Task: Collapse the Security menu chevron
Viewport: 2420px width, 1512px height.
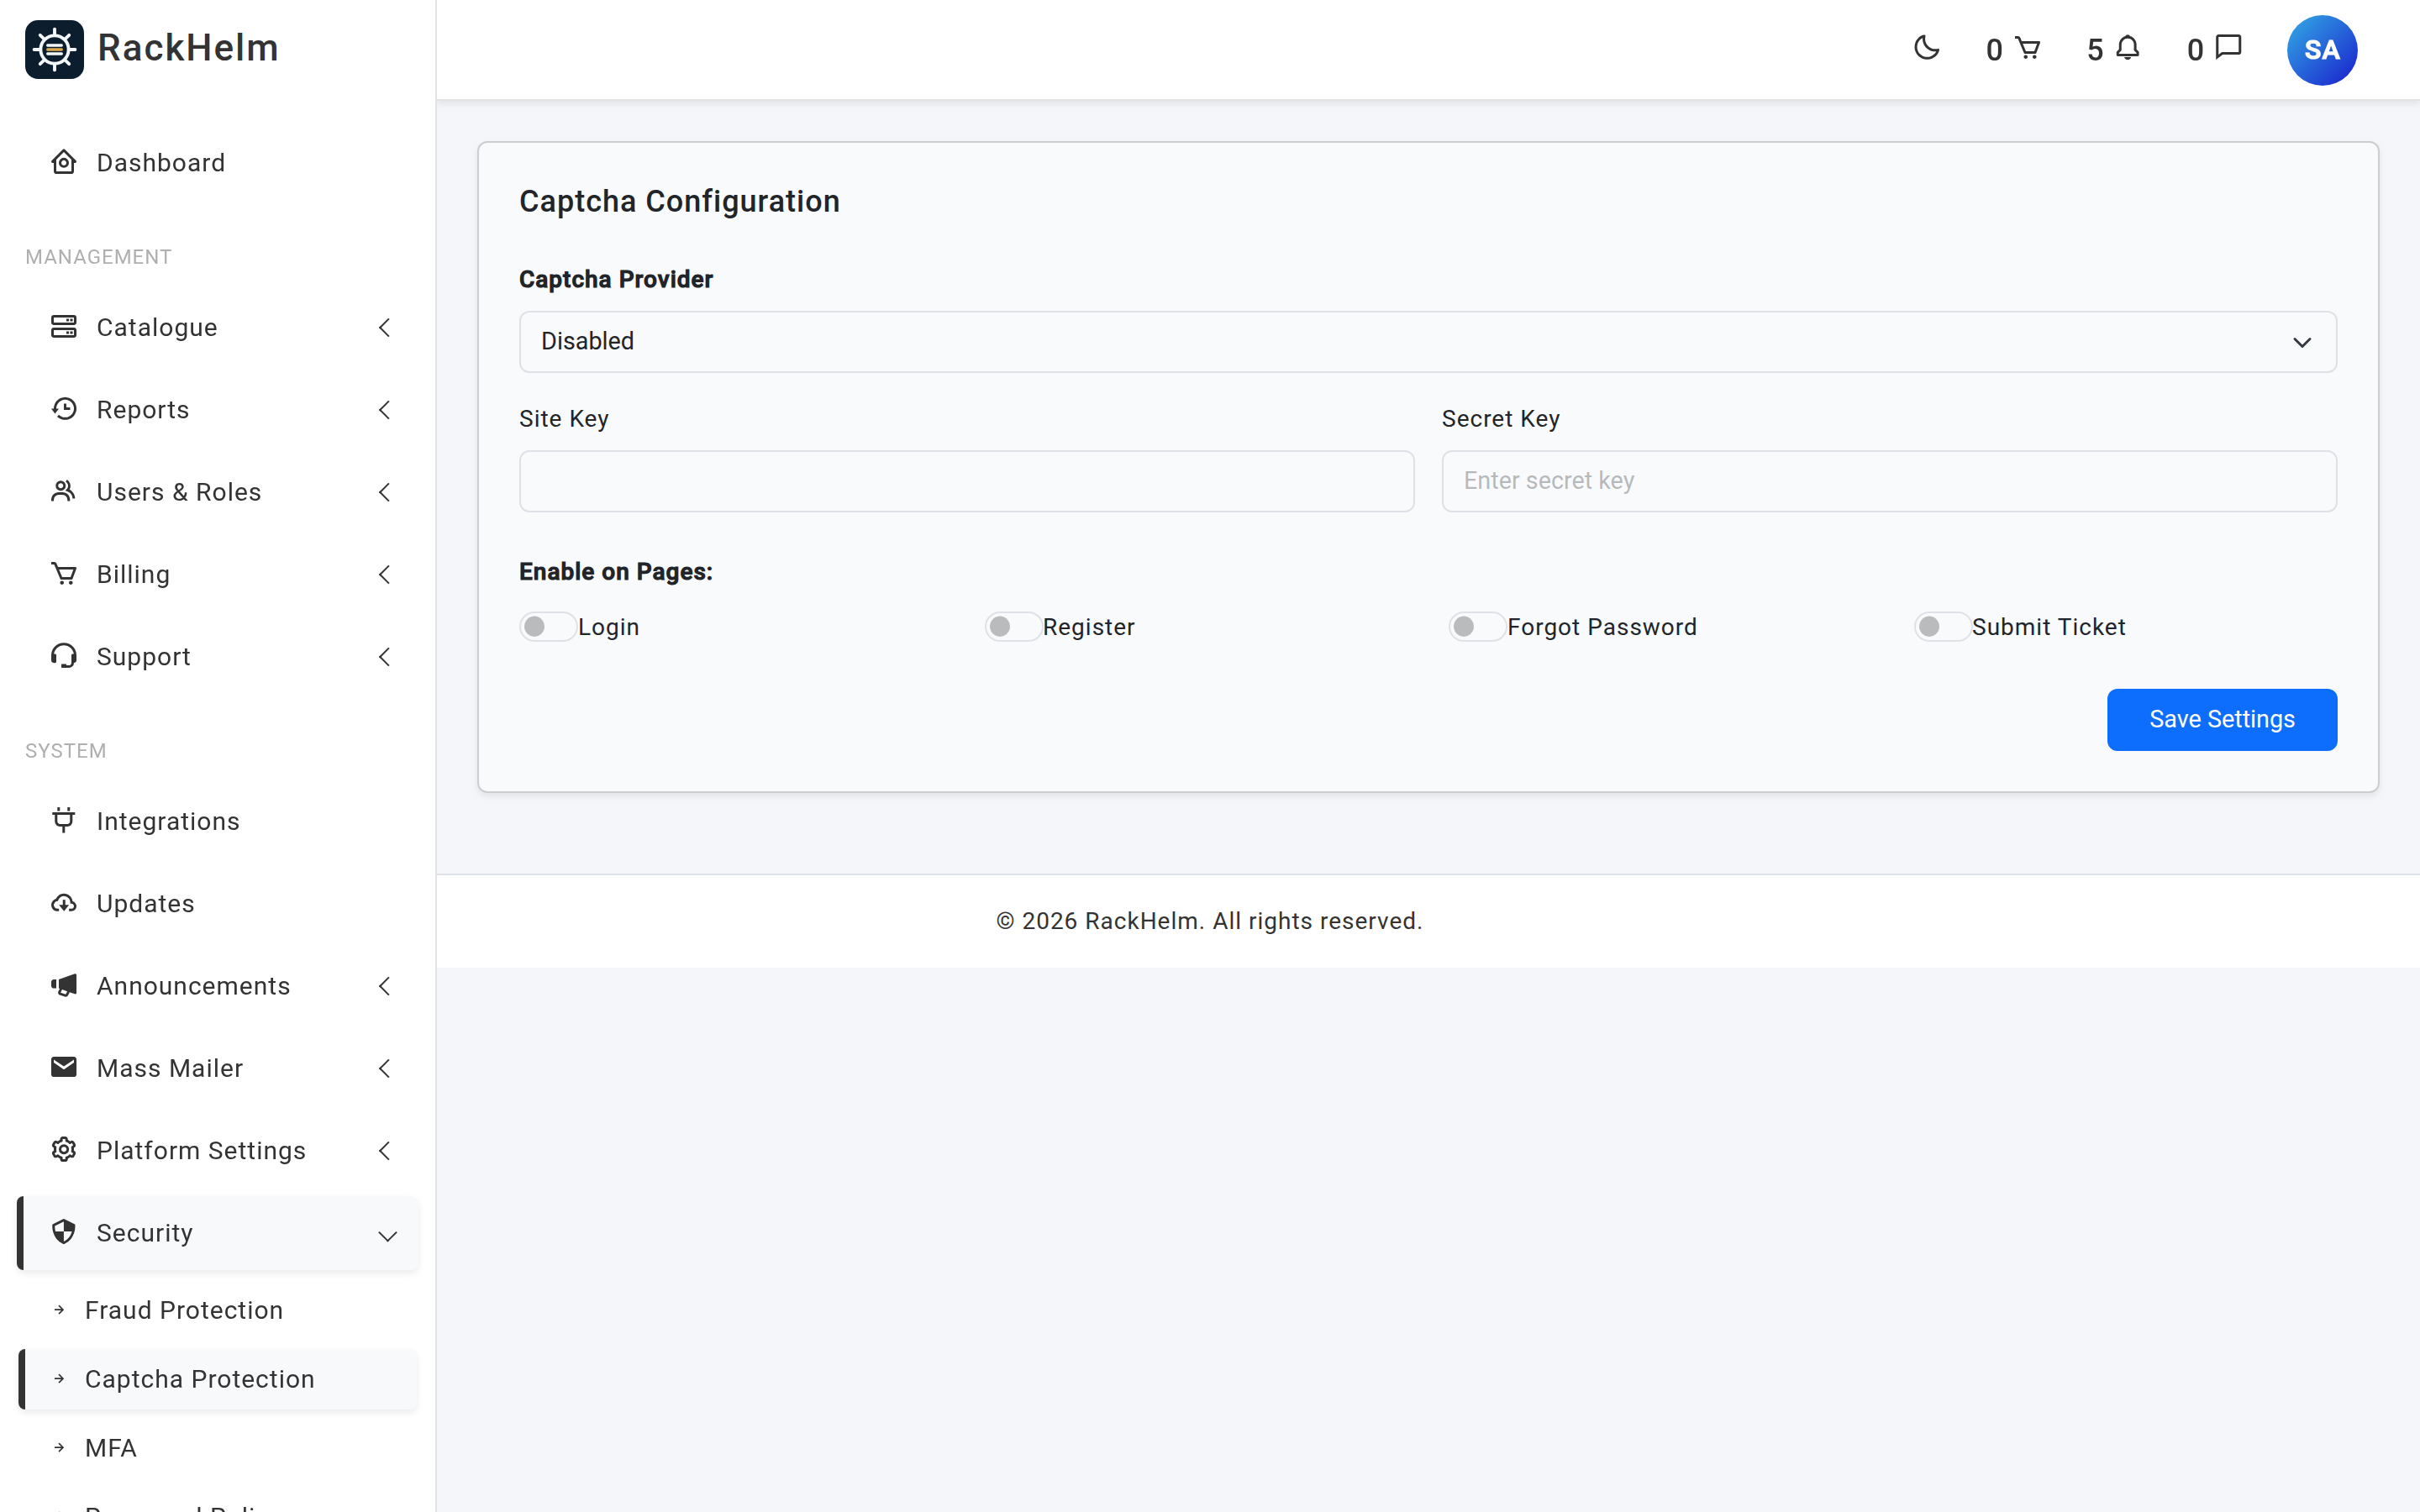Action: 387,1236
